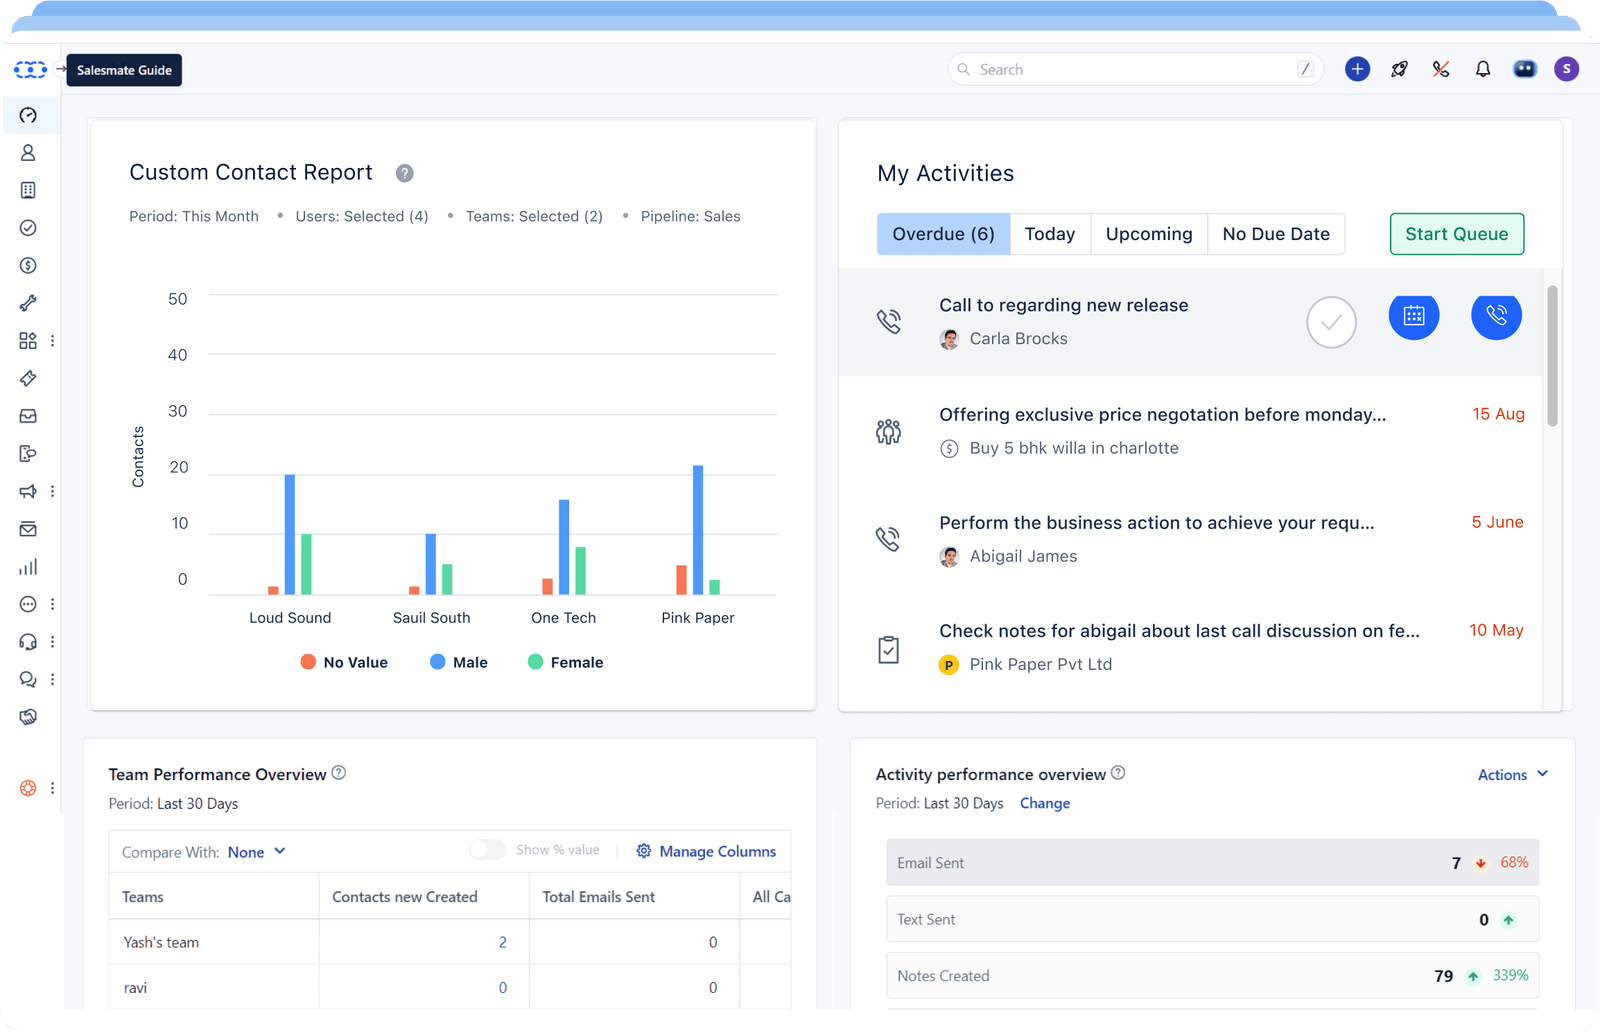This screenshot has width=1600, height=1032.
Task: Open the Actions dropdown menu
Action: click(x=1512, y=775)
